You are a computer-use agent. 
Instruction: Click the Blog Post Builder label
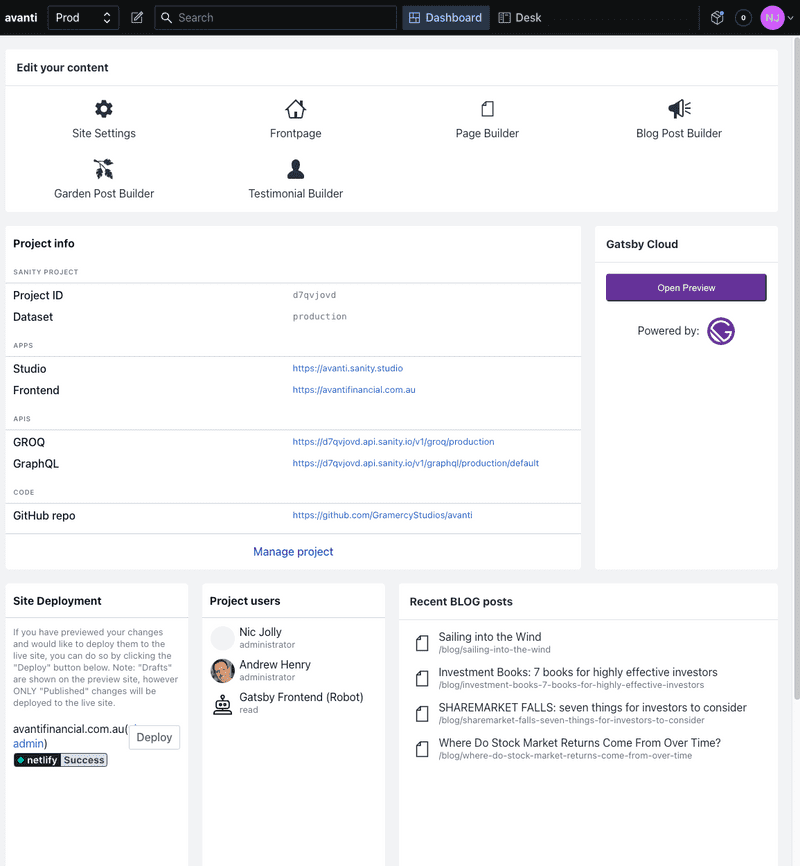[679, 133]
